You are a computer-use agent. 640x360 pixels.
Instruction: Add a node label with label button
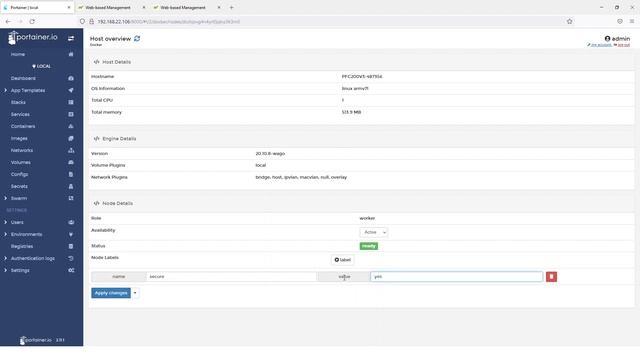tap(342, 260)
